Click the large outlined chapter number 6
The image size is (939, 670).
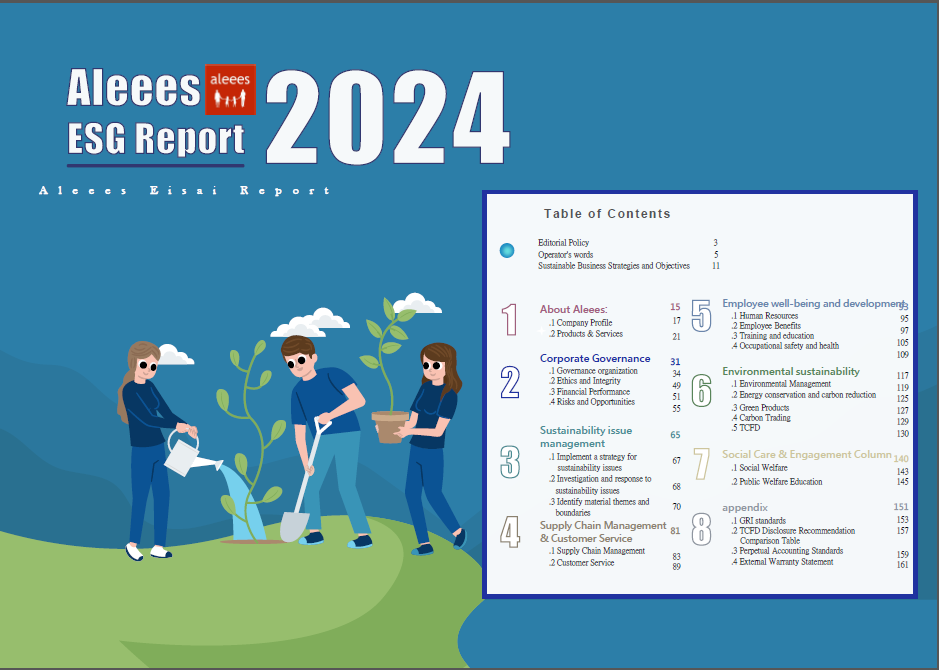tap(701, 391)
